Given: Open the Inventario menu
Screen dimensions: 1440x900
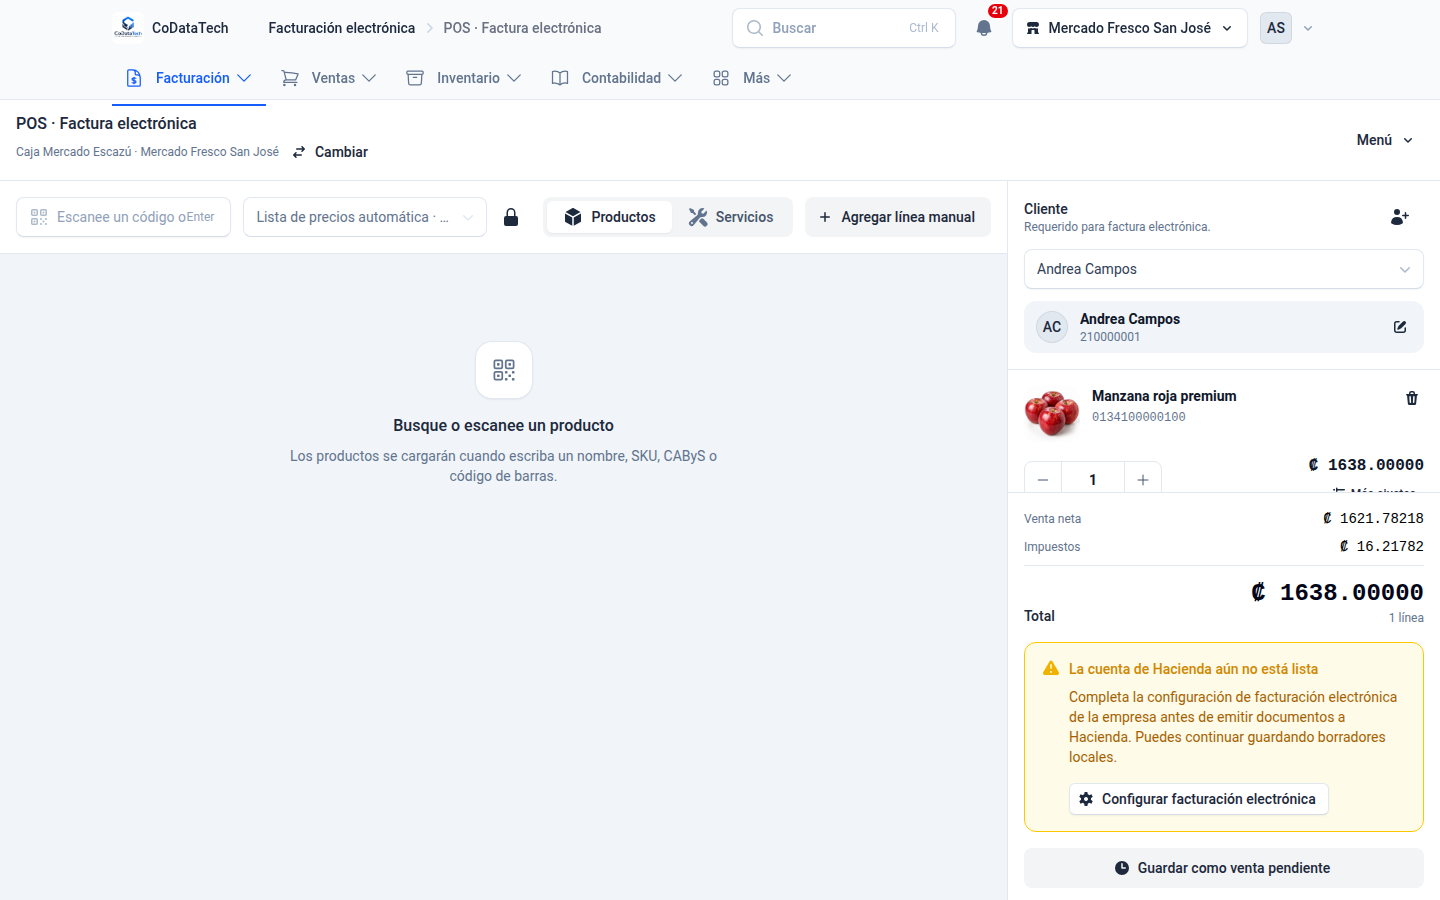Looking at the screenshot, I should coord(464,78).
